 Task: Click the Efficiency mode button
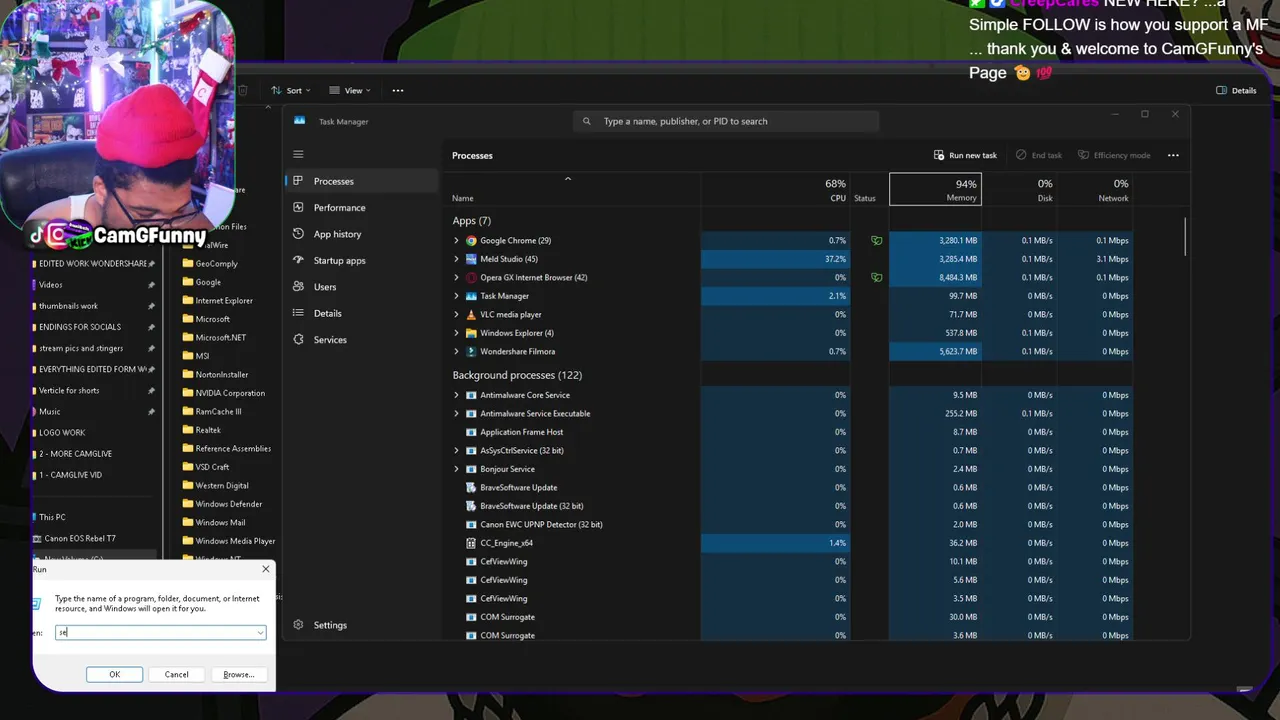(x=1113, y=155)
